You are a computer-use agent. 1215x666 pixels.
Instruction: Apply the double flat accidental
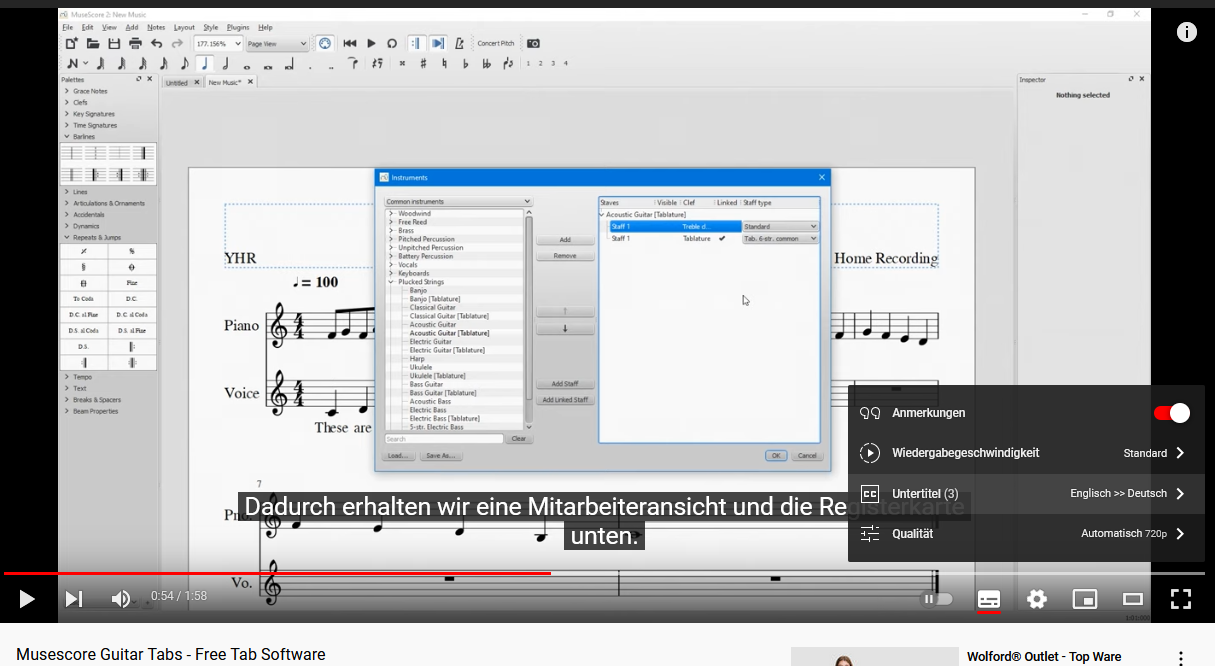coord(487,63)
